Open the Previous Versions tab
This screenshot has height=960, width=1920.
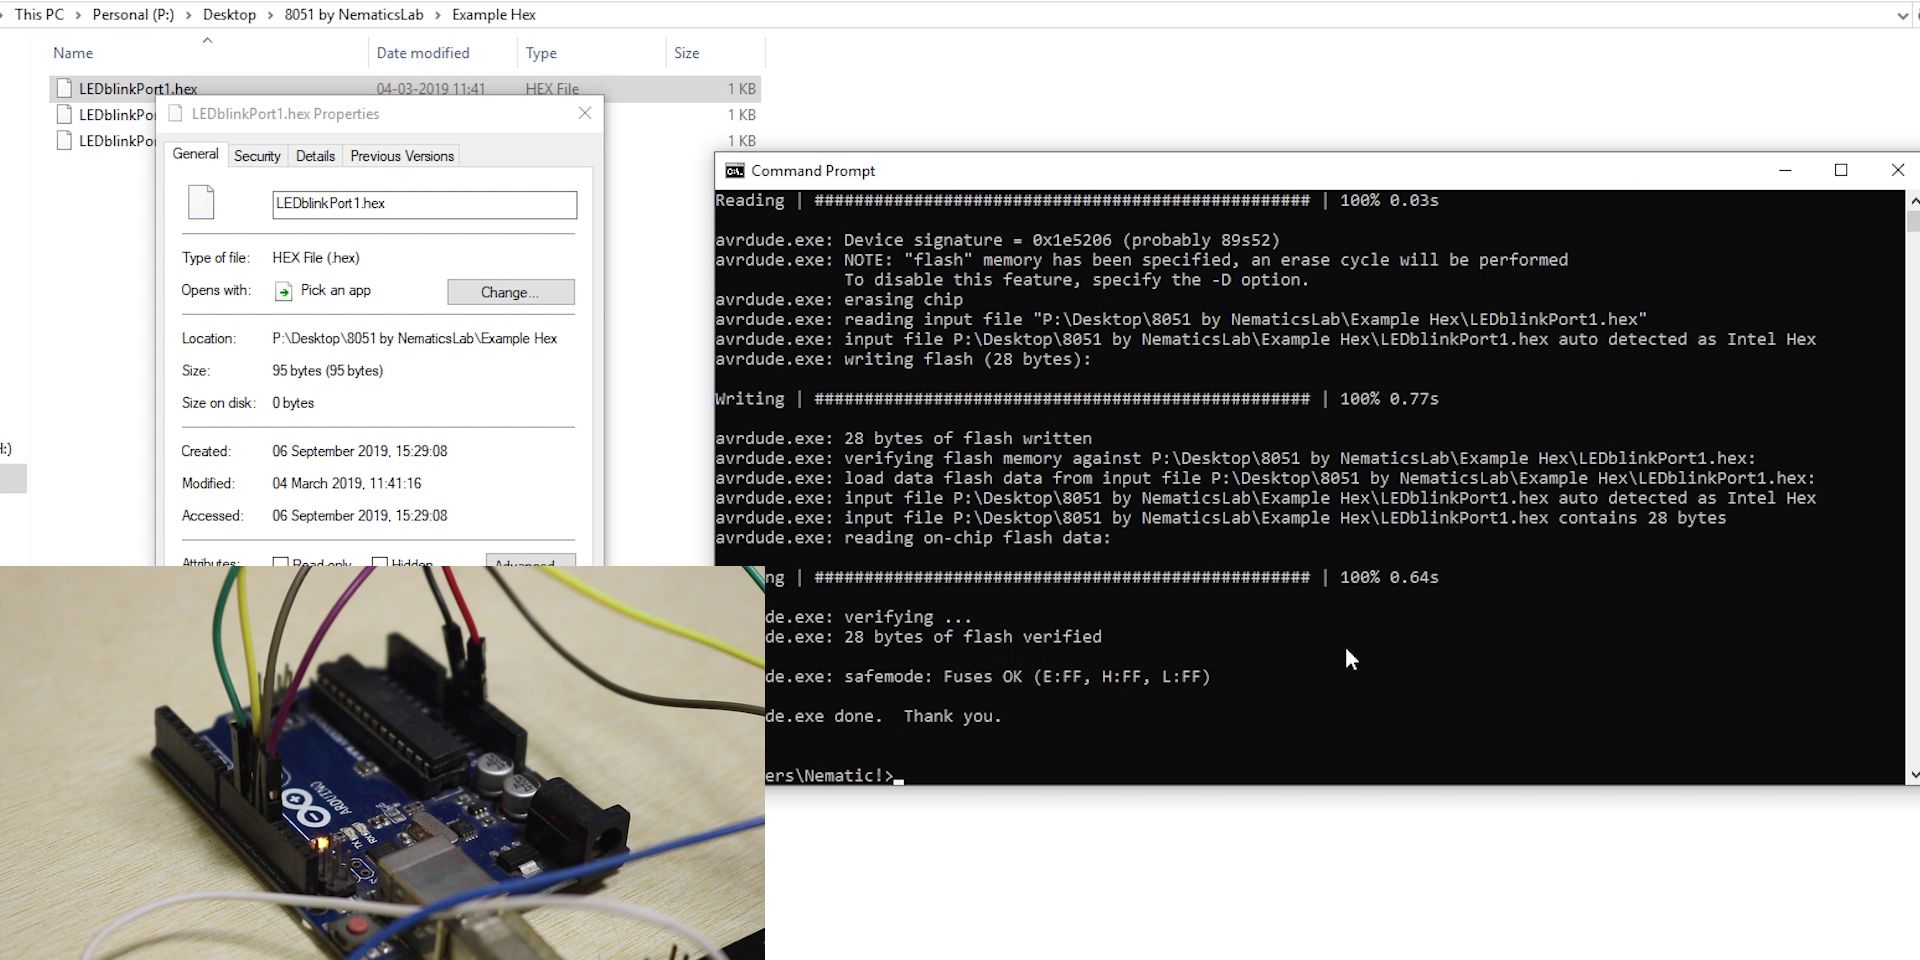400,155
